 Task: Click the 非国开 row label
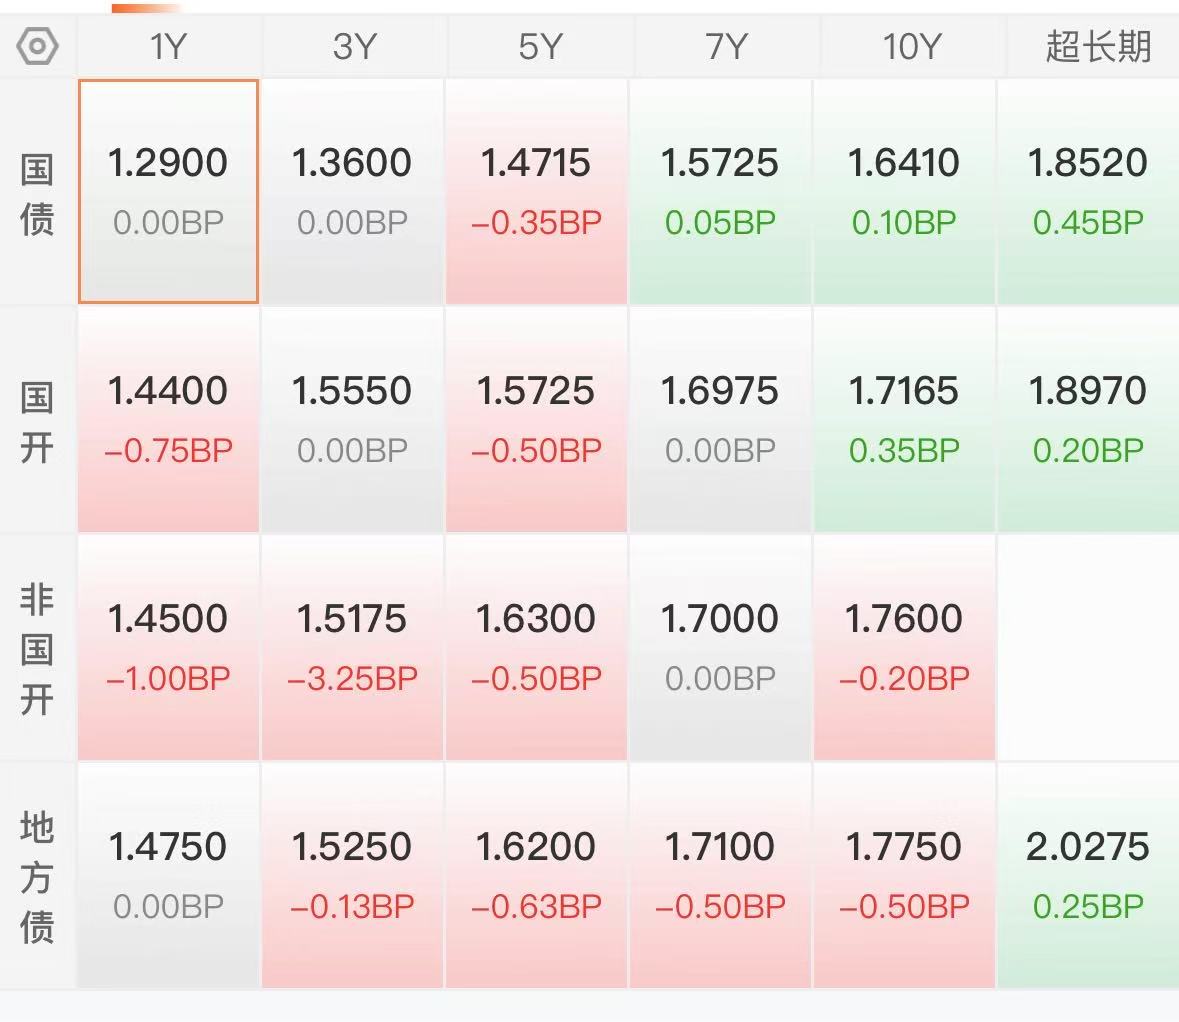click(37, 649)
